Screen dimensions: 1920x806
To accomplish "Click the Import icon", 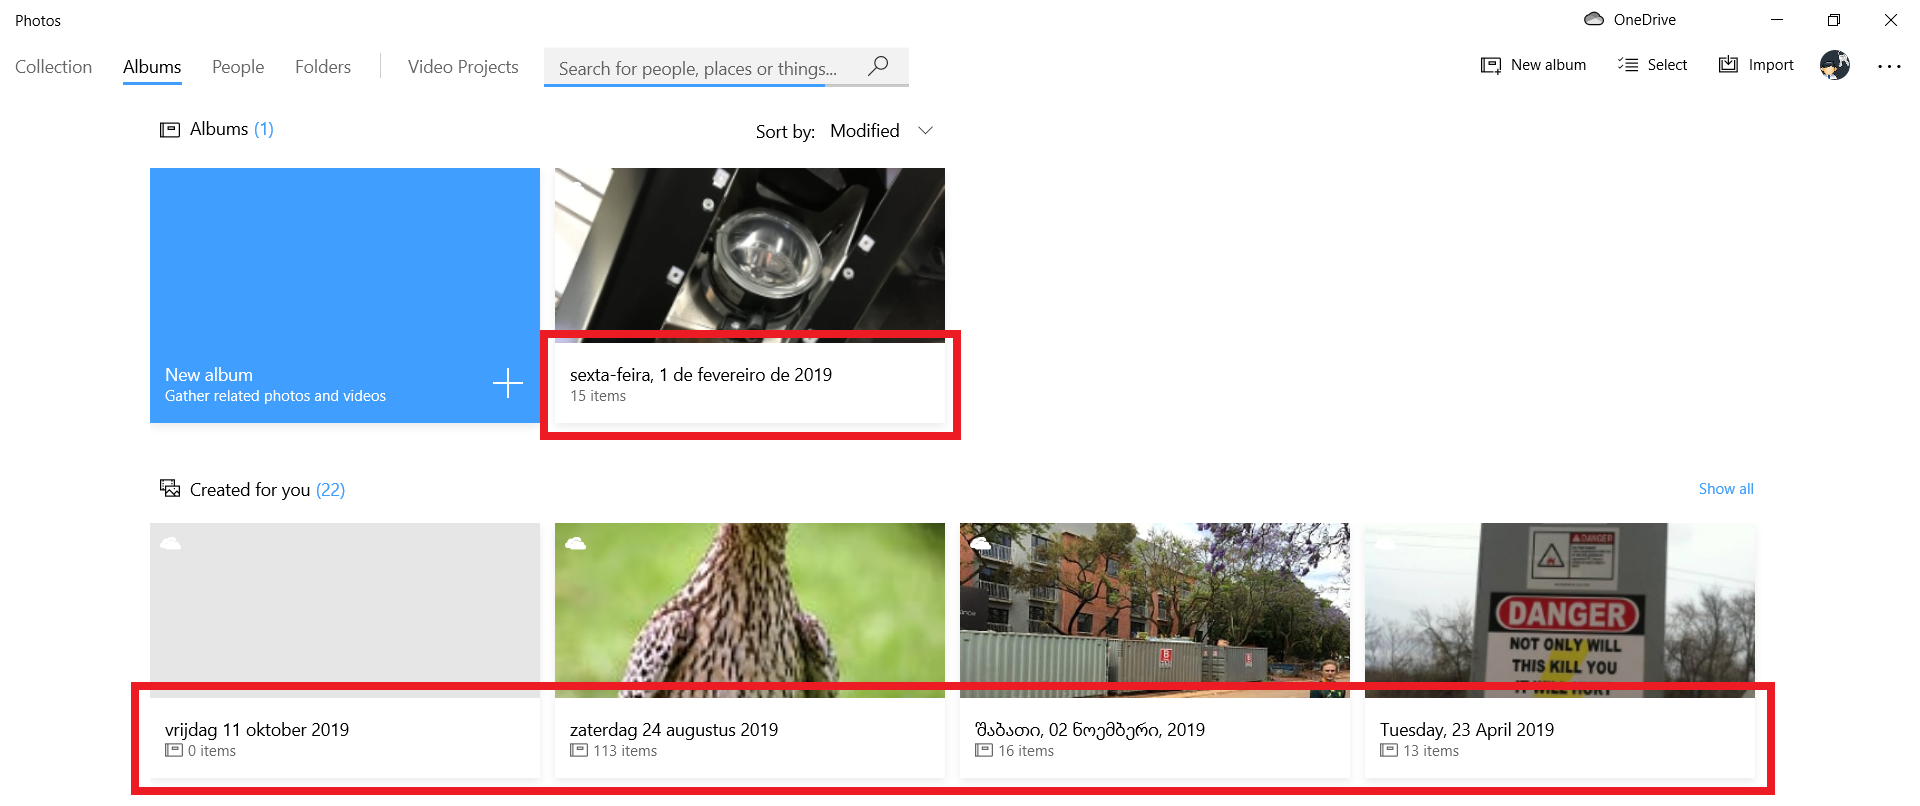I will coord(1728,65).
